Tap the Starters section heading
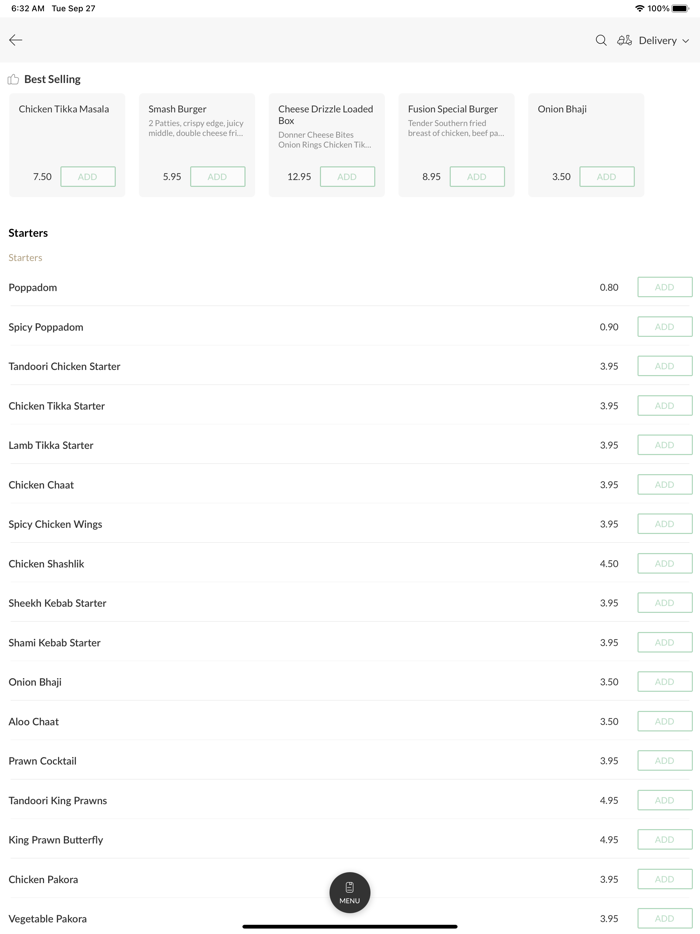Viewport: 700px width, 934px height. (x=28, y=233)
